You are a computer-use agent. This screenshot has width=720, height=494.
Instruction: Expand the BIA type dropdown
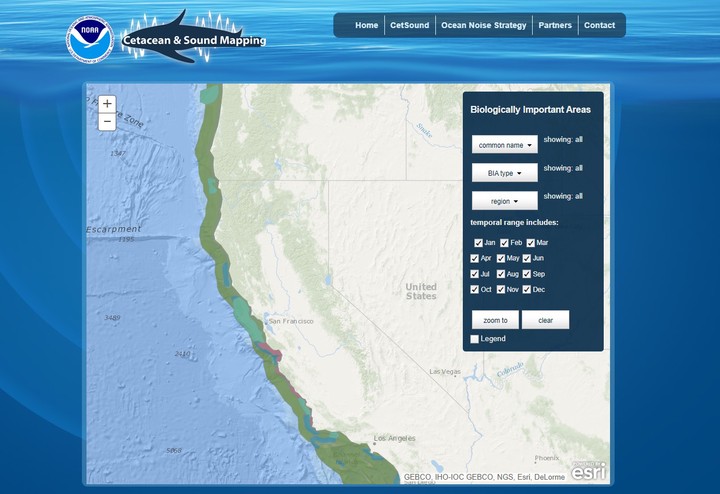[505, 173]
